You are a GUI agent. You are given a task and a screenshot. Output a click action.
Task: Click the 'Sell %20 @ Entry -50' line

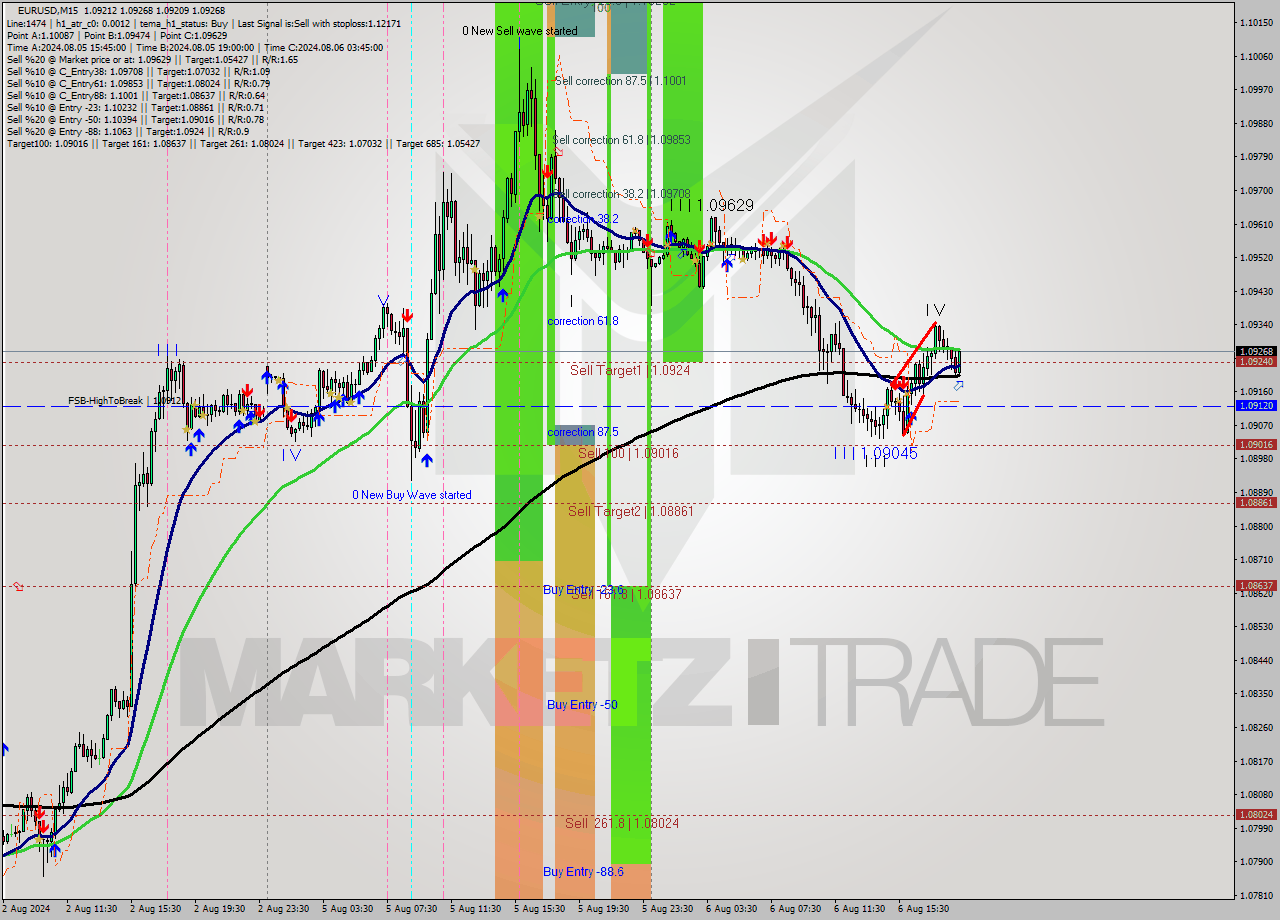click(x=135, y=119)
